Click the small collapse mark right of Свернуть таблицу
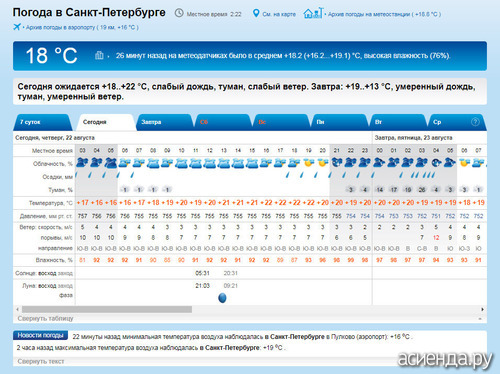Screen dimensions: 500x374 [x=480, y=319]
